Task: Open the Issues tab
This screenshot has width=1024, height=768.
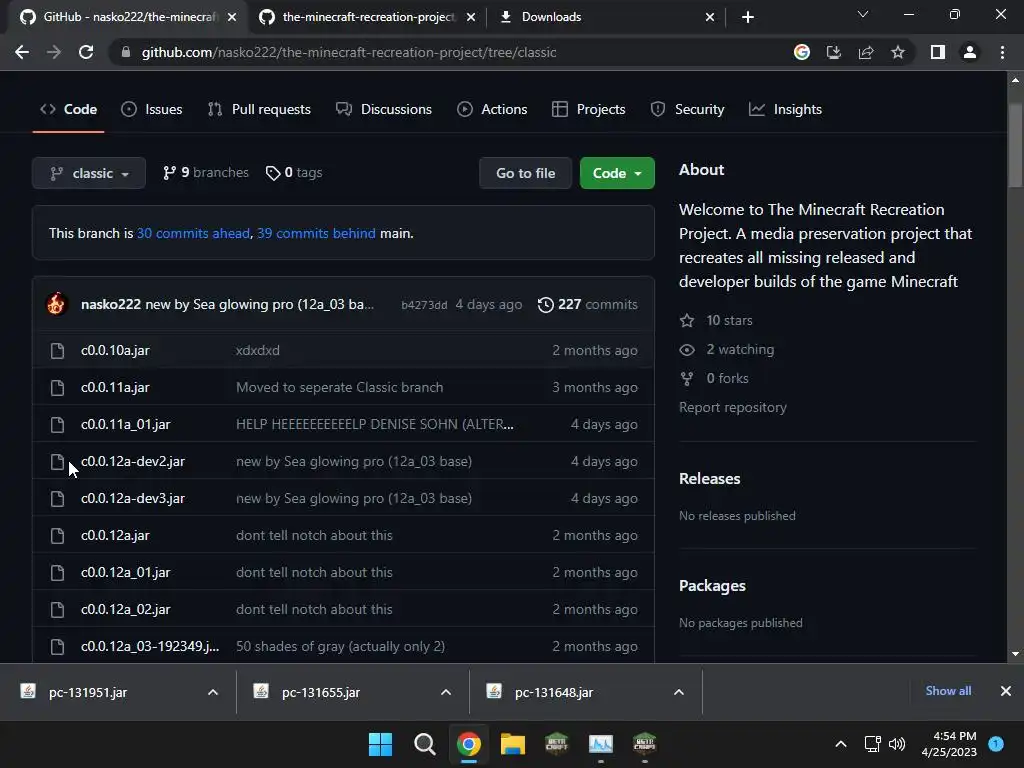Action: click(x=152, y=109)
